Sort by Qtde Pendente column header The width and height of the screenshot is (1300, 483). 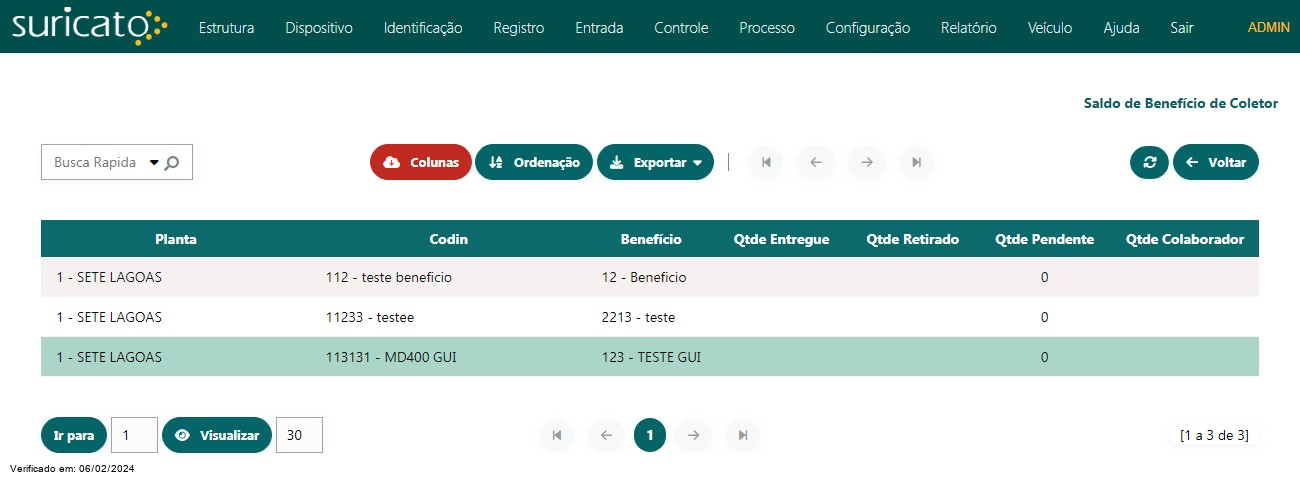click(1044, 239)
